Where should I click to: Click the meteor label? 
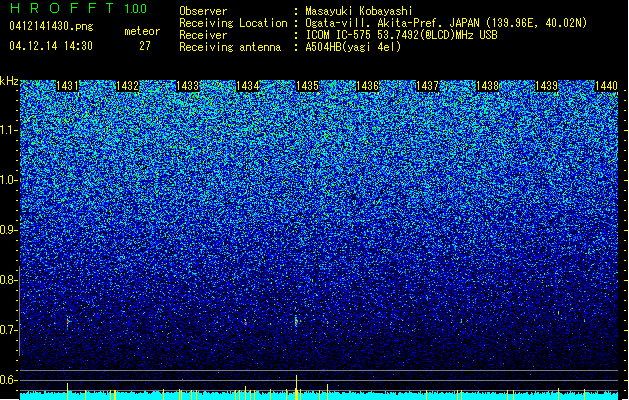click(142, 31)
